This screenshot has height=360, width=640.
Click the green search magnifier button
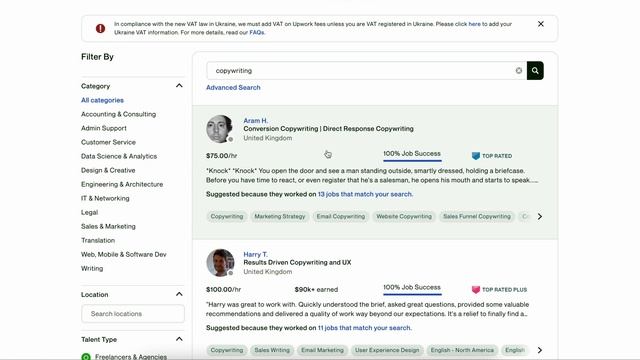point(535,71)
